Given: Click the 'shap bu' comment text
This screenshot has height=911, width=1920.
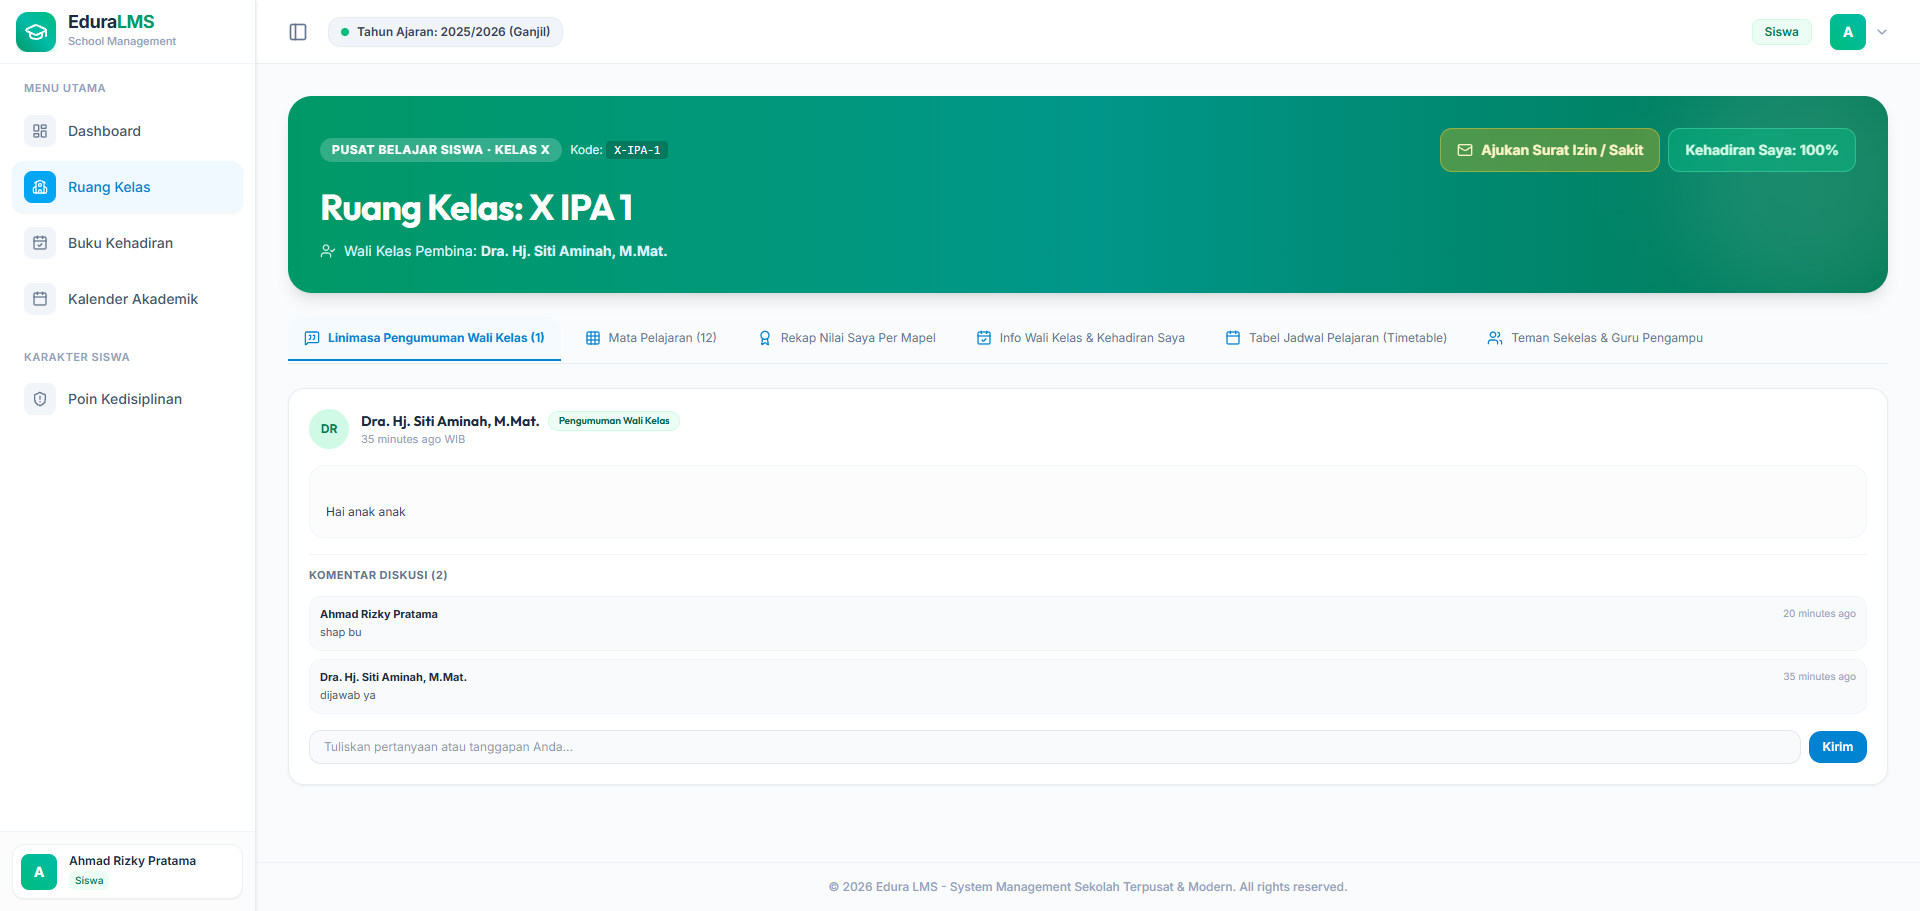Looking at the screenshot, I should [x=341, y=633].
